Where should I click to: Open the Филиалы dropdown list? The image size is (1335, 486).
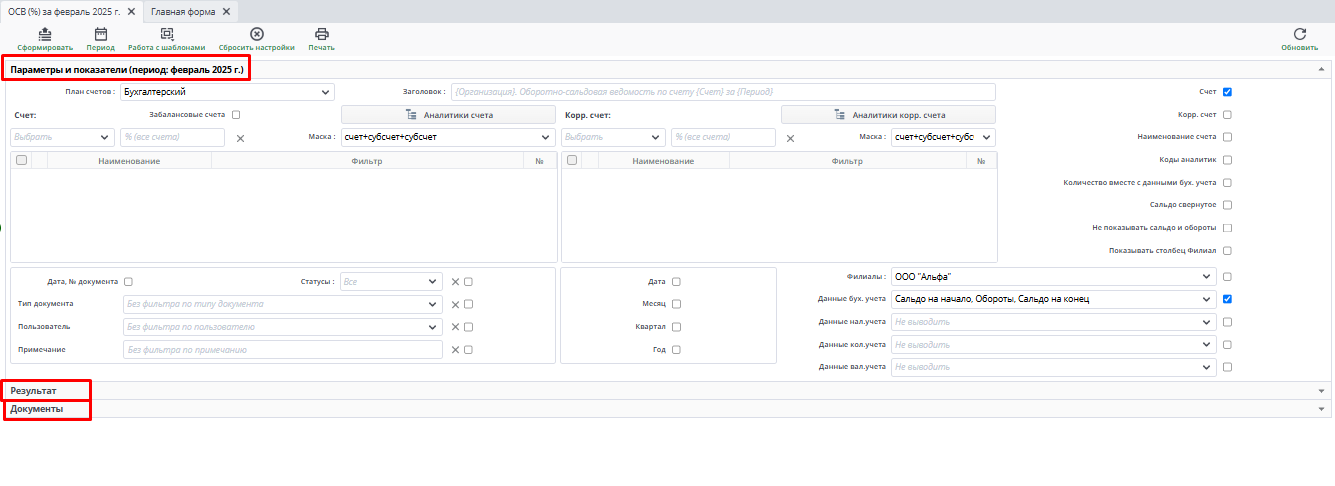(x=1052, y=277)
